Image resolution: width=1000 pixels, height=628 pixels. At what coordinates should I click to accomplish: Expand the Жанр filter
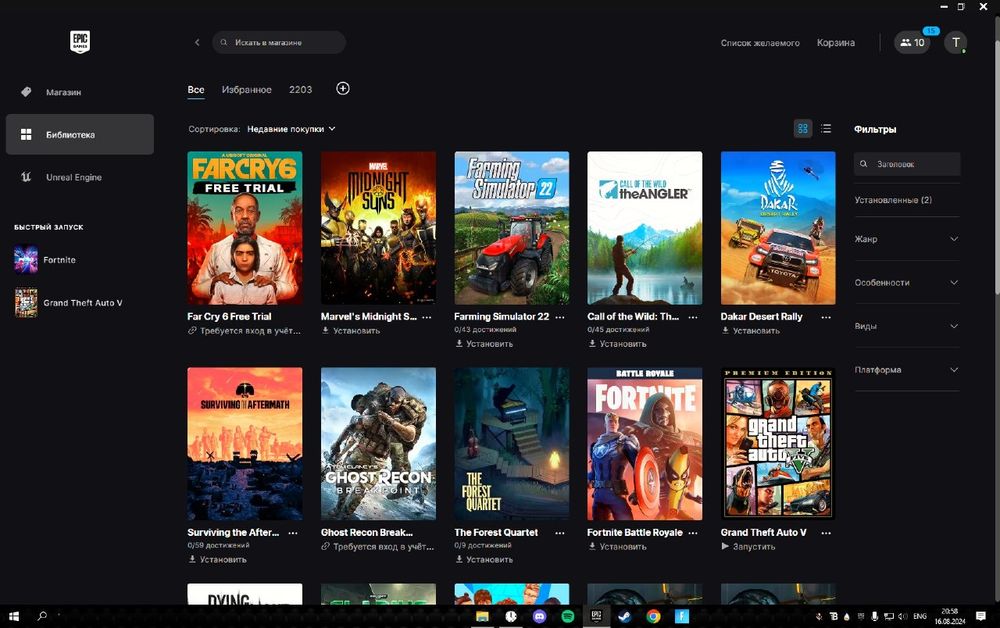point(906,239)
